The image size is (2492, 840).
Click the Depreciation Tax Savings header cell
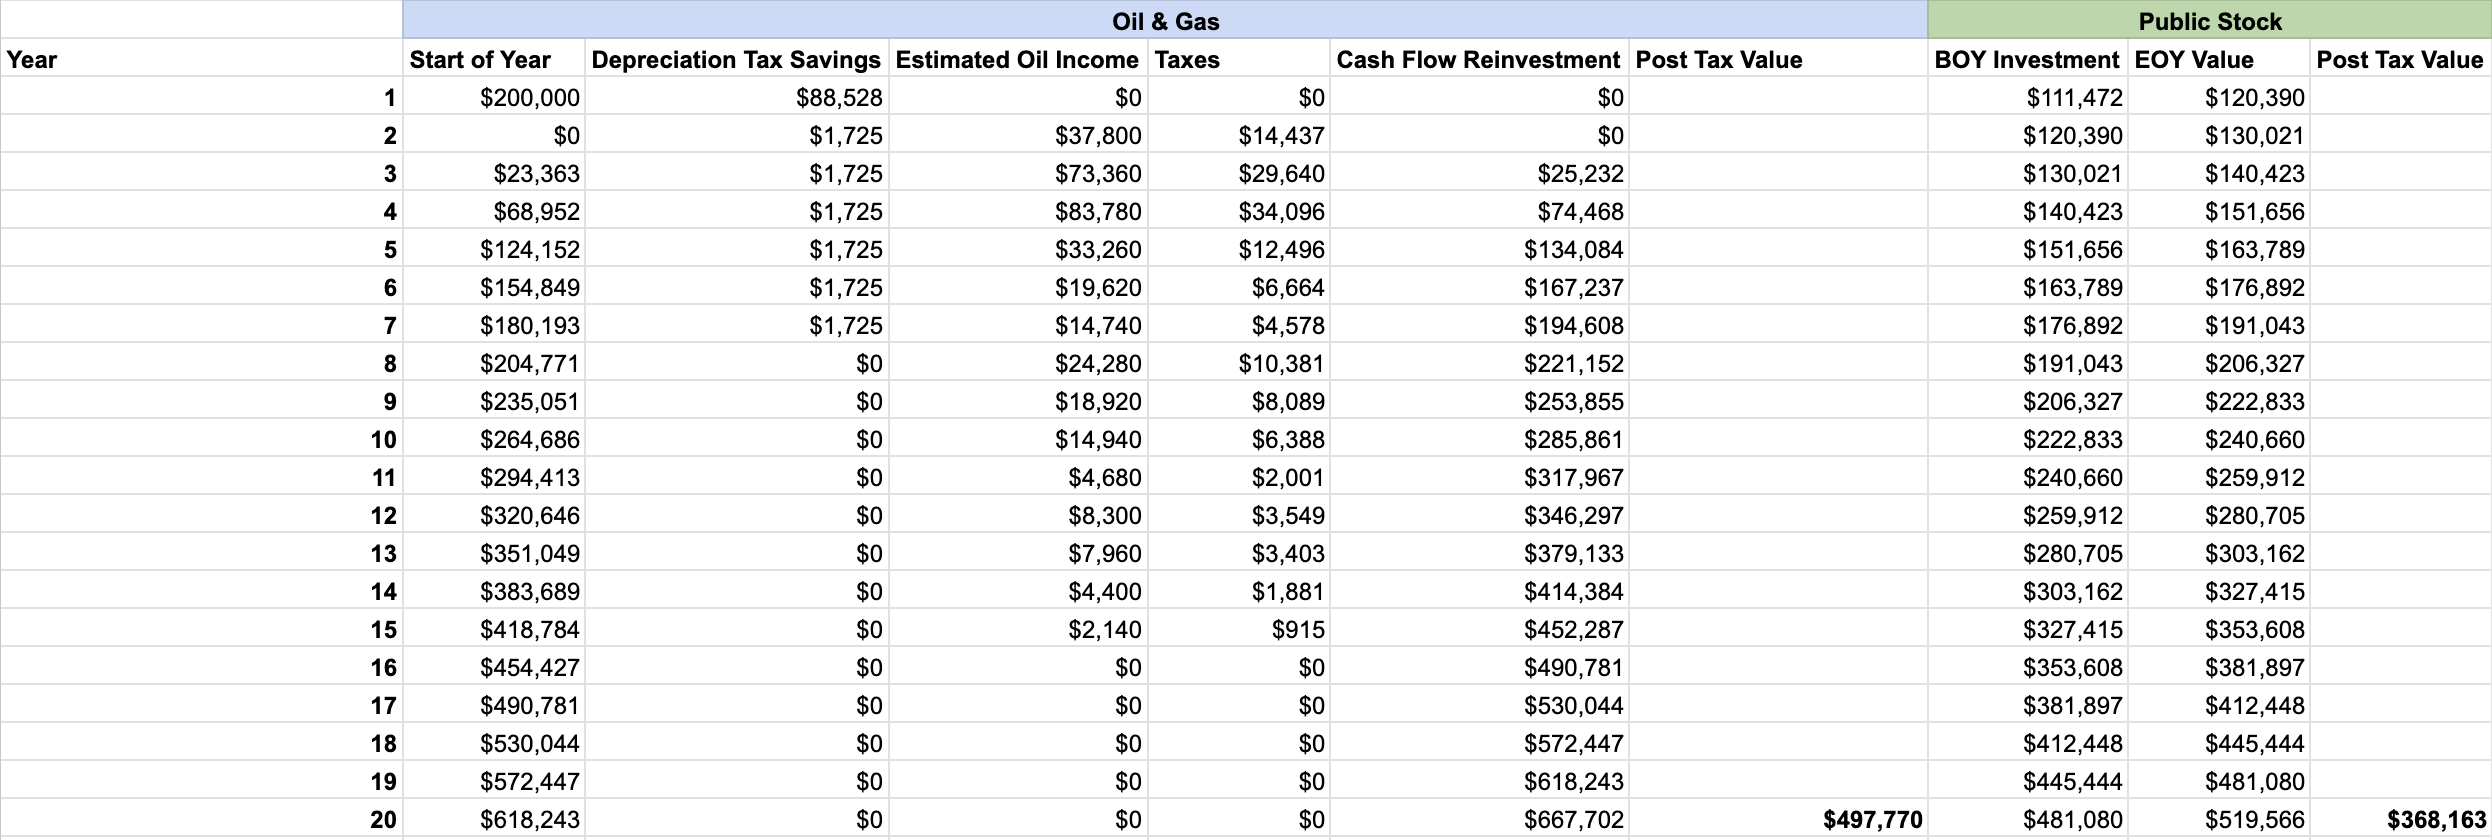click(x=736, y=60)
